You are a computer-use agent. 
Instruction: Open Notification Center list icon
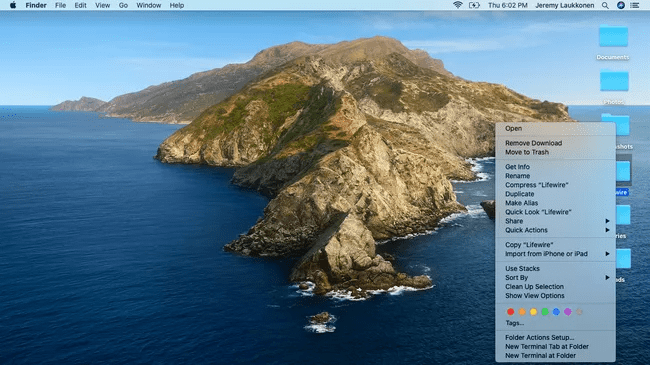click(x=635, y=5)
